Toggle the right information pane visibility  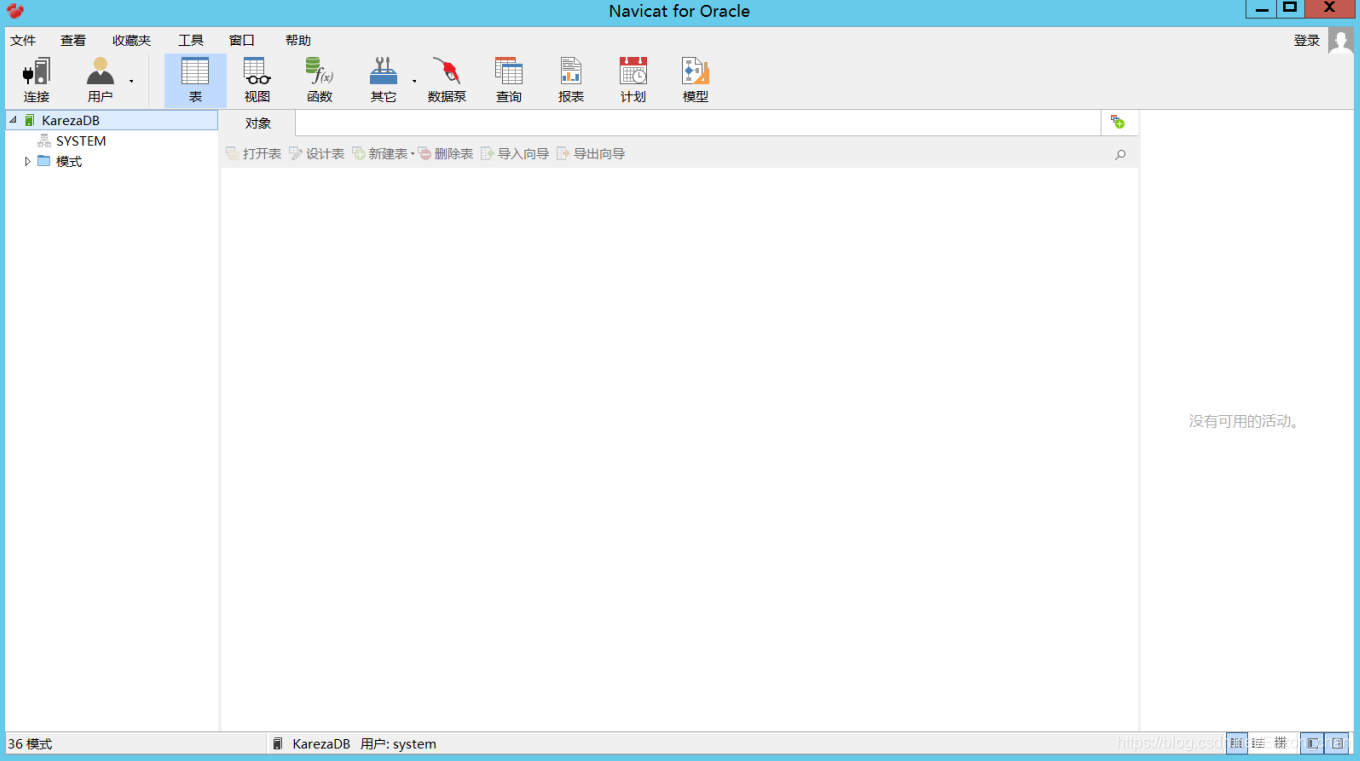pos(1337,743)
